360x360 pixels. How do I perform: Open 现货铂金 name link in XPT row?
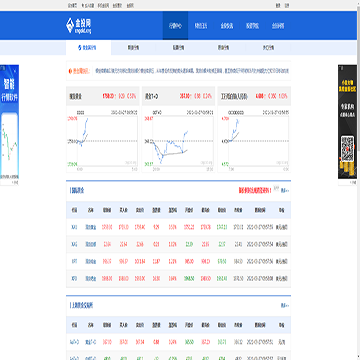tap(91, 261)
